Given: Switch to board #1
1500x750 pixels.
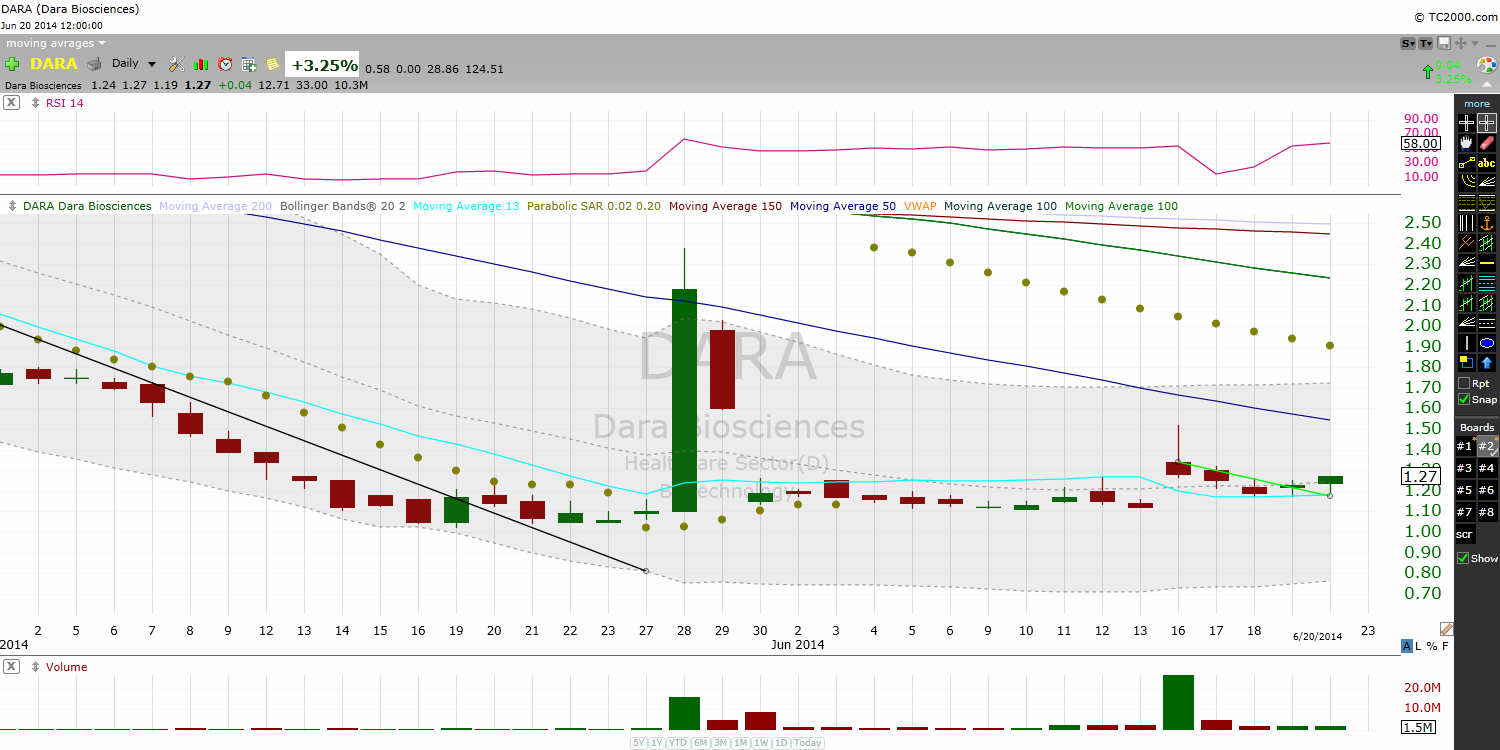Looking at the screenshot, I should (1465, 446).
